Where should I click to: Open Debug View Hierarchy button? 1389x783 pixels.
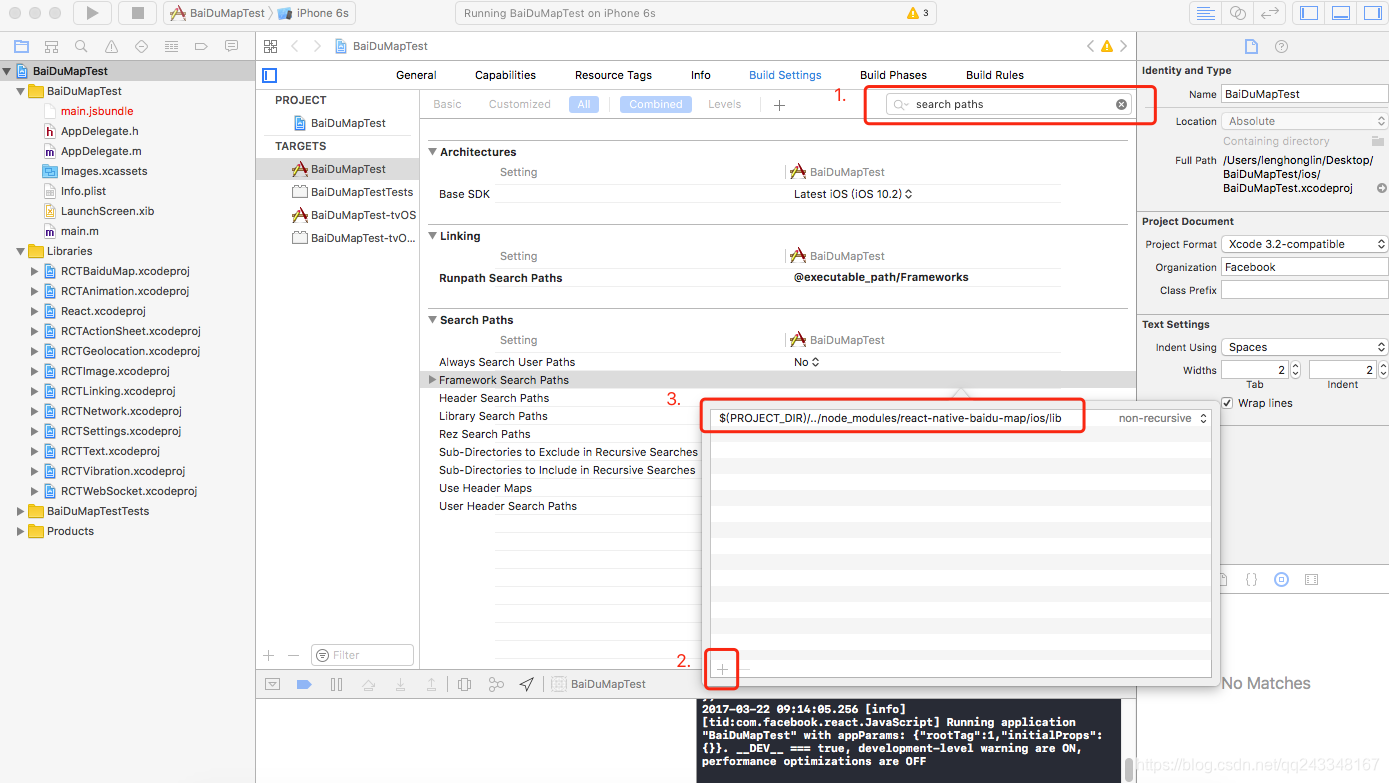[x=465, y=684]
